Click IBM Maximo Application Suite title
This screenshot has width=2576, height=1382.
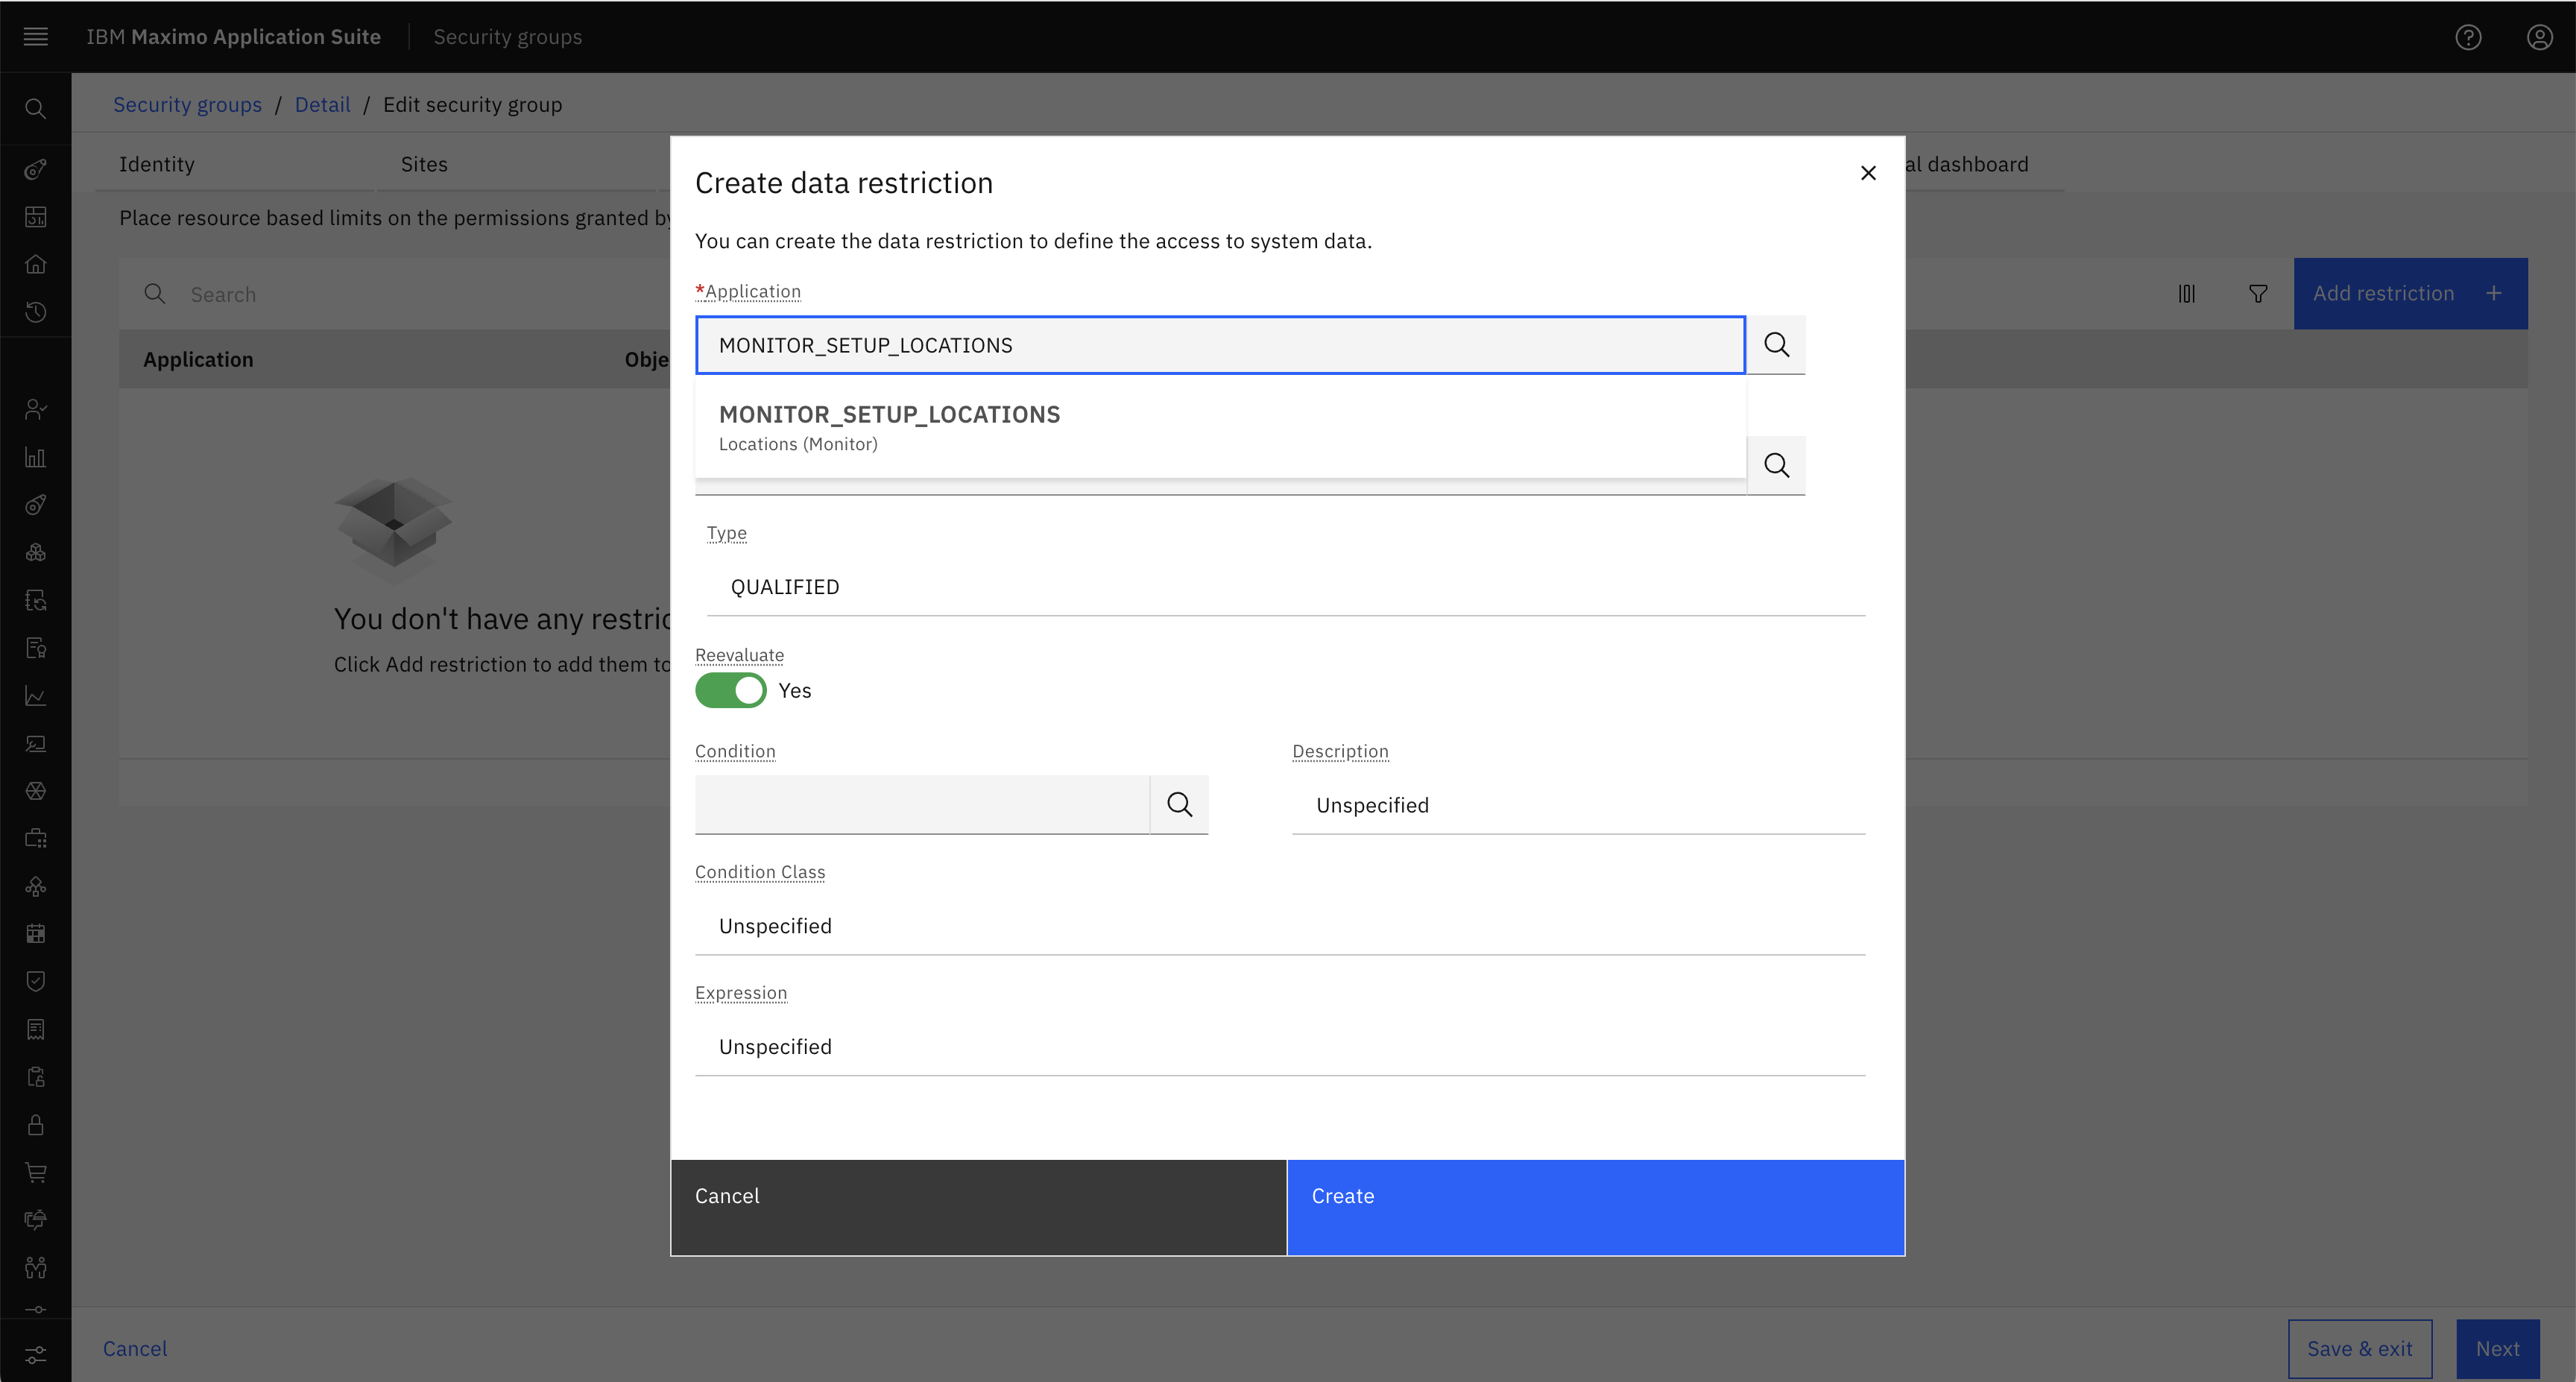click(x=233, y=37)
